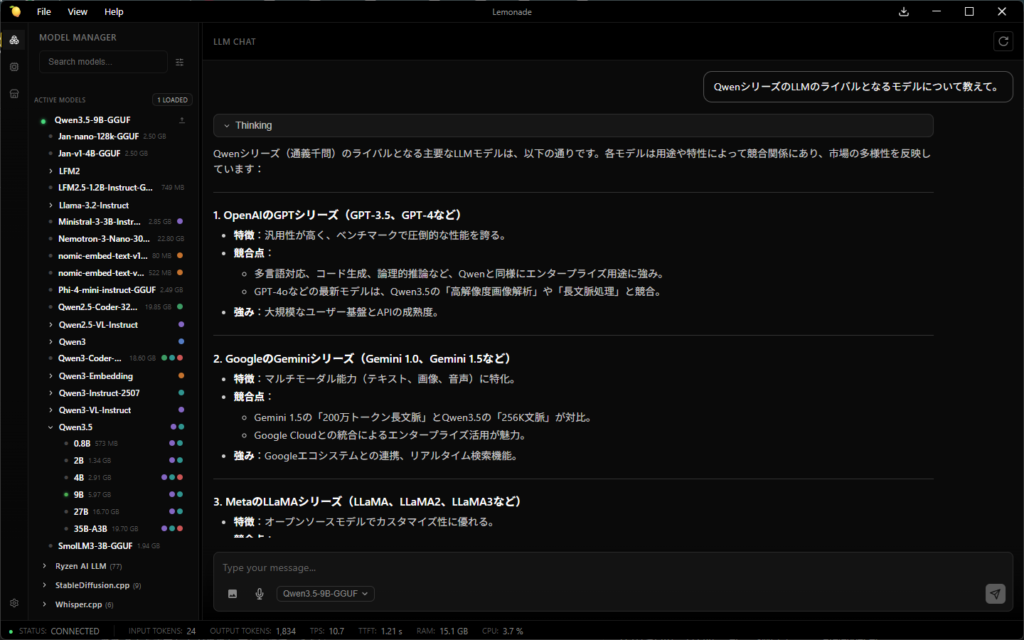
Task: Open the Qwen3.5-9B-GGUF model selector dropdown
Action: tap(326, 594)
